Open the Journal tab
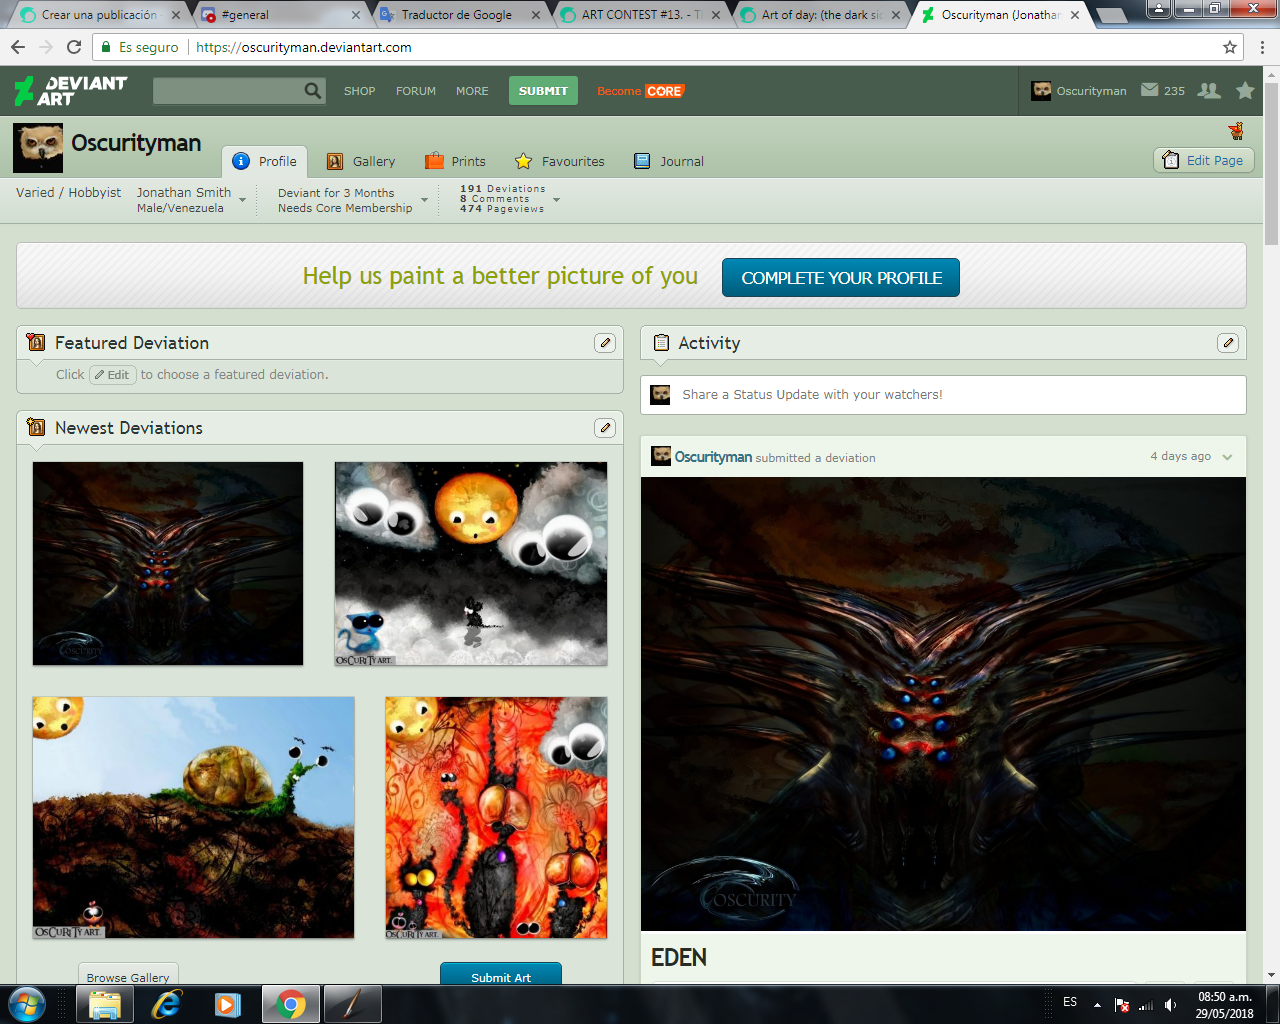The width and height of the screenshot is (1280, 1024). pyautogui.click(x=669, y=161)
